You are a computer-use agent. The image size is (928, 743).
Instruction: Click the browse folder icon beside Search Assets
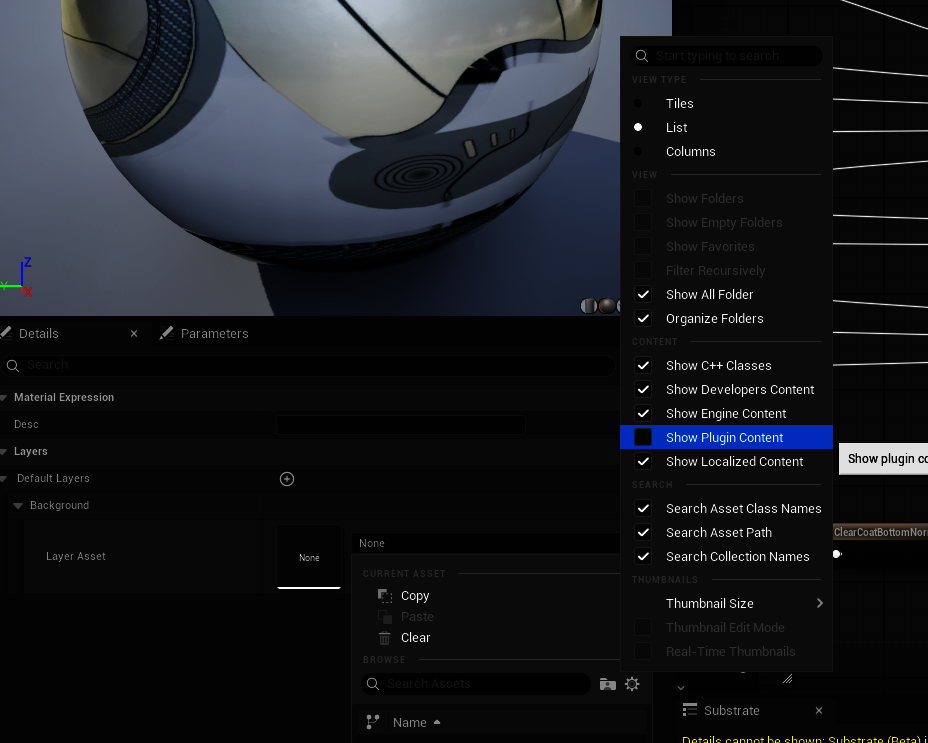point(607,684)
